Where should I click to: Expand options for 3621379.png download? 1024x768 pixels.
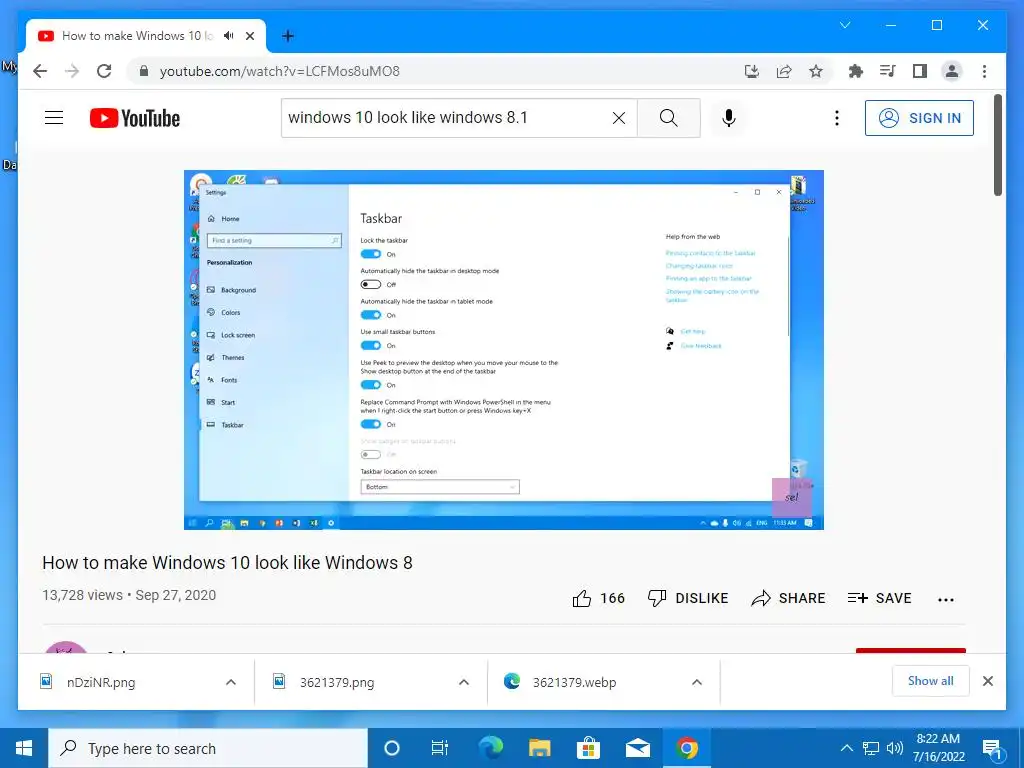click(464, 682)
